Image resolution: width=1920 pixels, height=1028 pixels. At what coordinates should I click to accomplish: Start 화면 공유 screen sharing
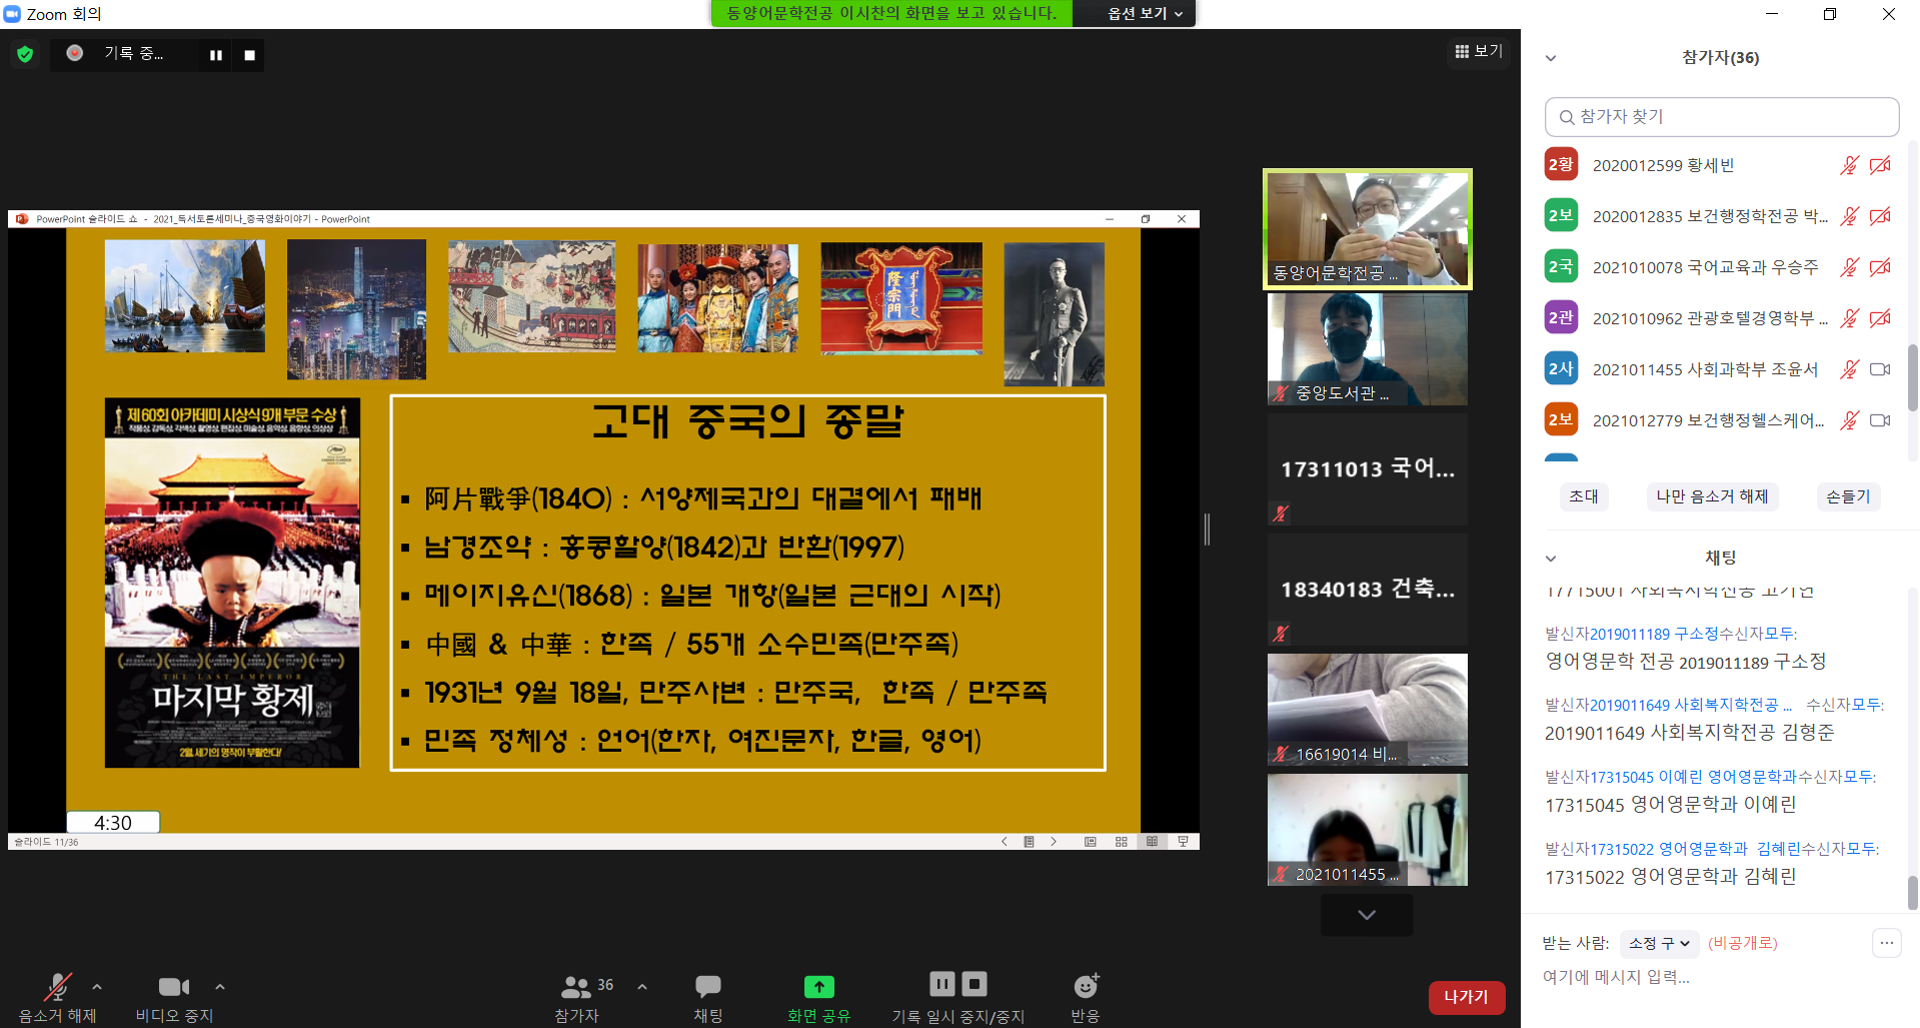[819, 997]
